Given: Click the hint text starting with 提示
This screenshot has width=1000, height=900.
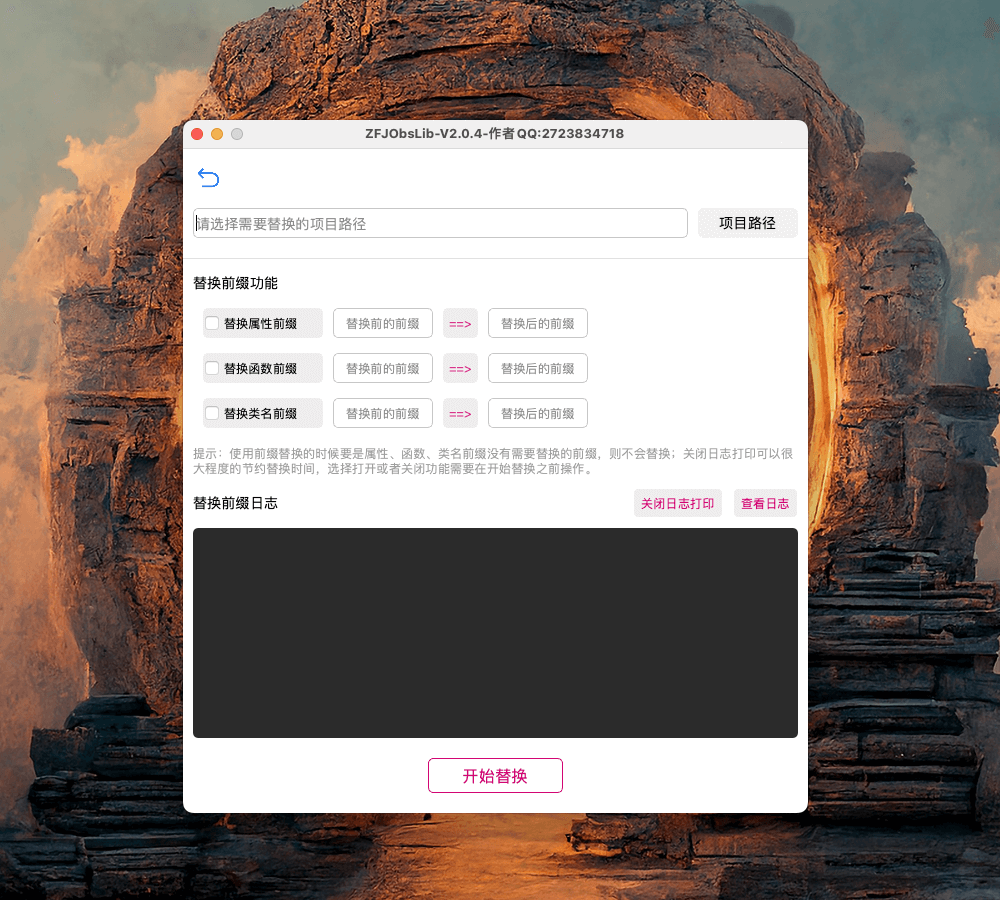Looking at the screenshot, I should coord(493,461).
